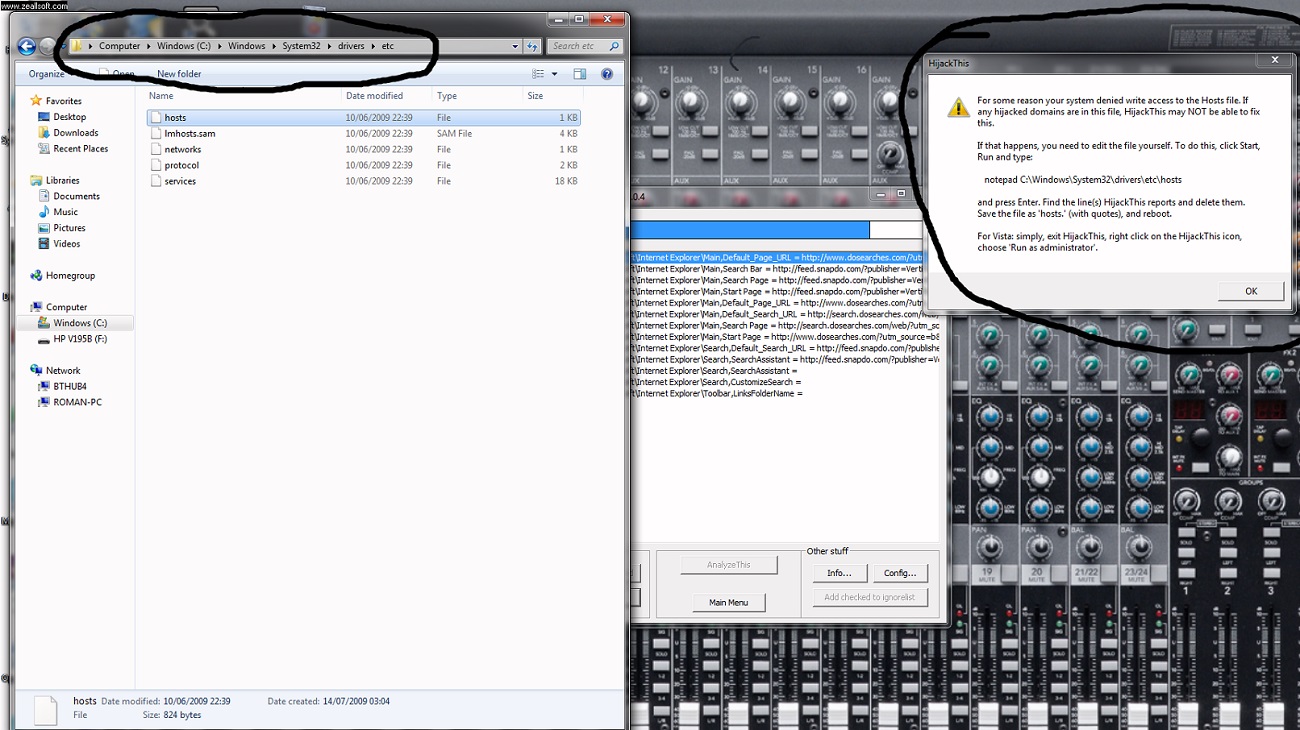The image size is (1300, 730).
Task: Jump to drivers in address breadcrumb
Action: coord(351,46)
